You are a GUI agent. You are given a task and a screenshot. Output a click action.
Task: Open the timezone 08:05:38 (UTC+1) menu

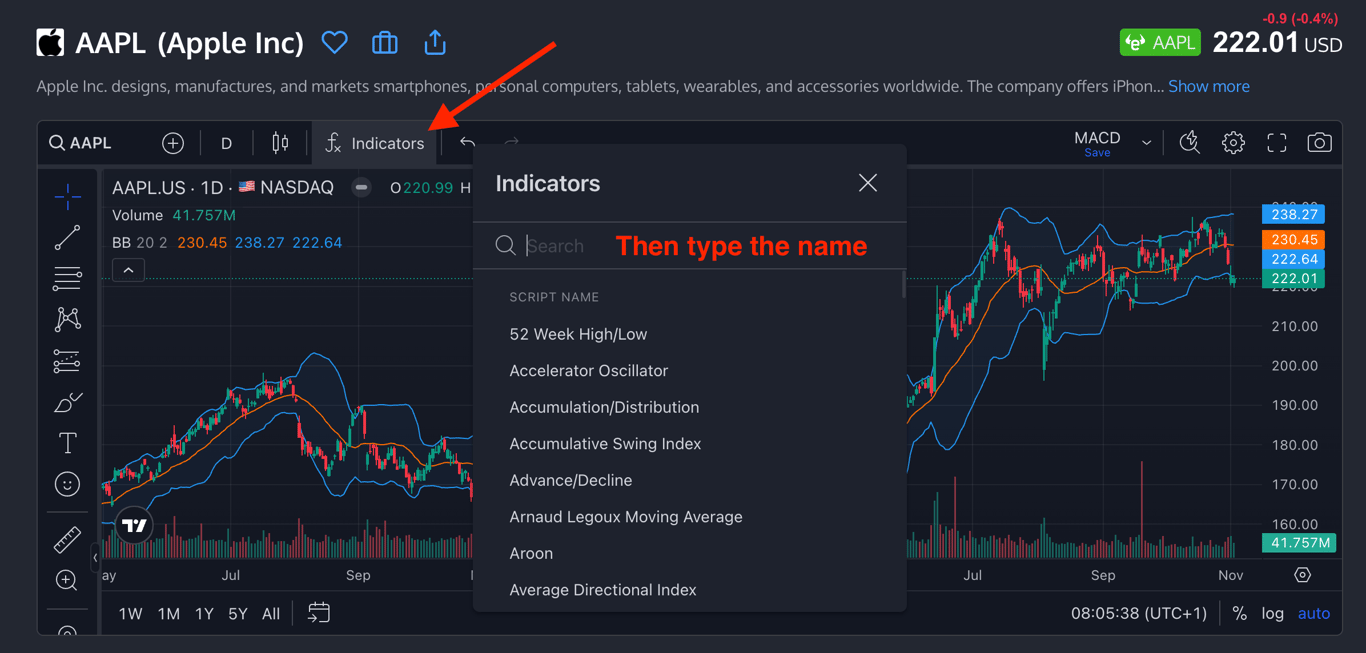[x=1139, y=614]
